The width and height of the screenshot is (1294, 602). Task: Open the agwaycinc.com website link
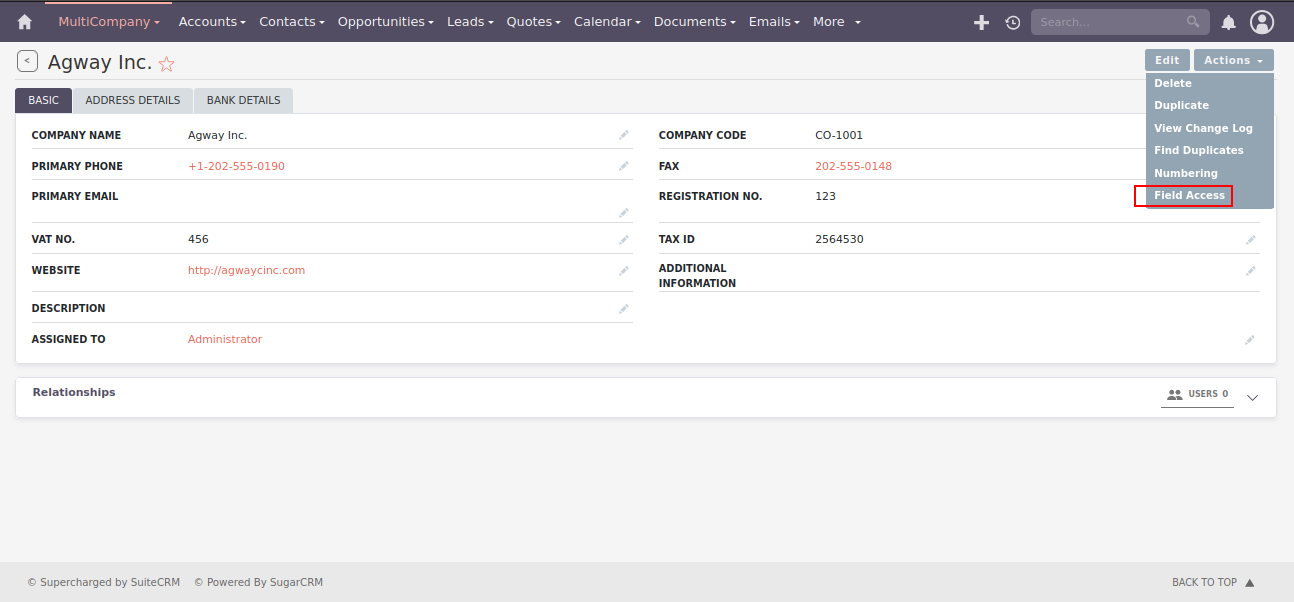pyautogui.click(x=246, y=270)
